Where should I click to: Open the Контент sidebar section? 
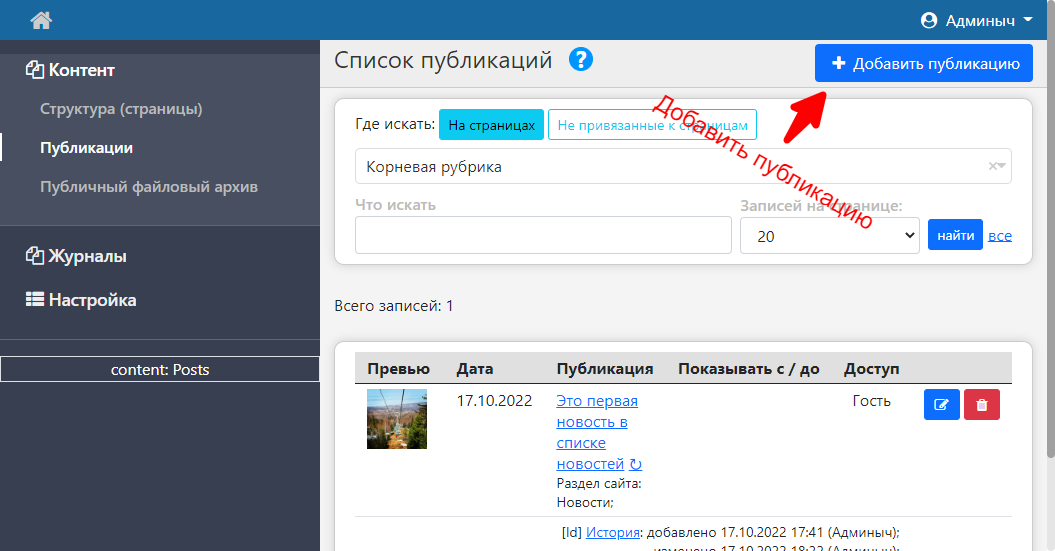click(x=71, y=70)
